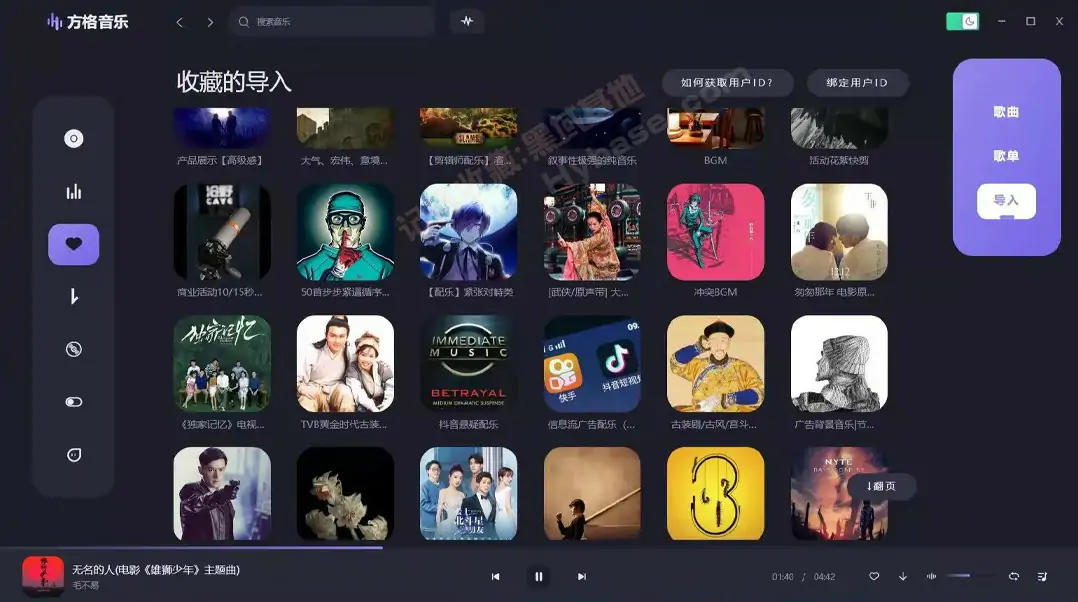Open the BGM playlist label

[715, 160]
